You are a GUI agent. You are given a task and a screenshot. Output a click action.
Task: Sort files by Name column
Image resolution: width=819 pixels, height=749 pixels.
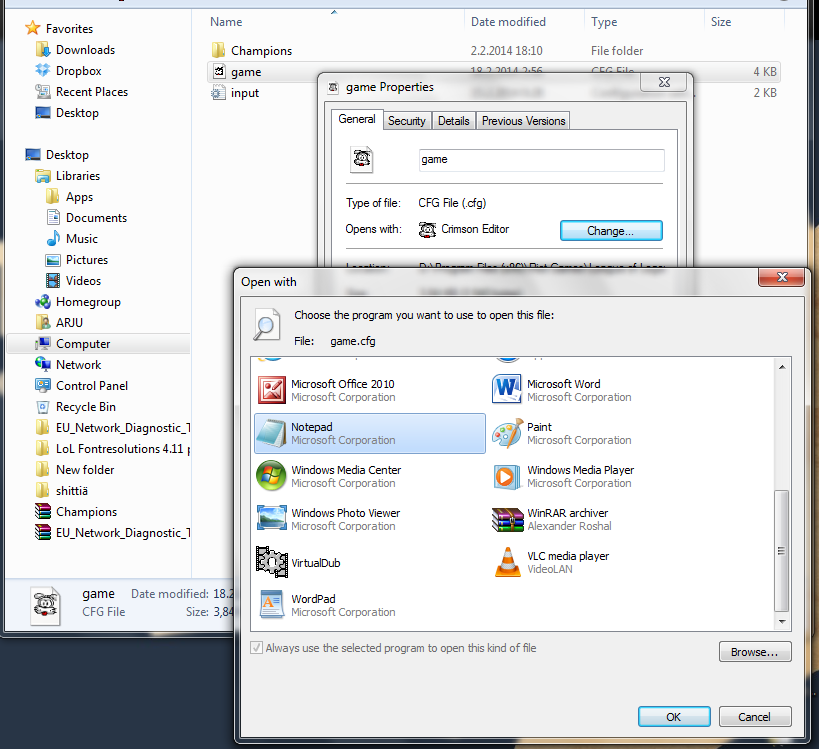tap(226, 22)
